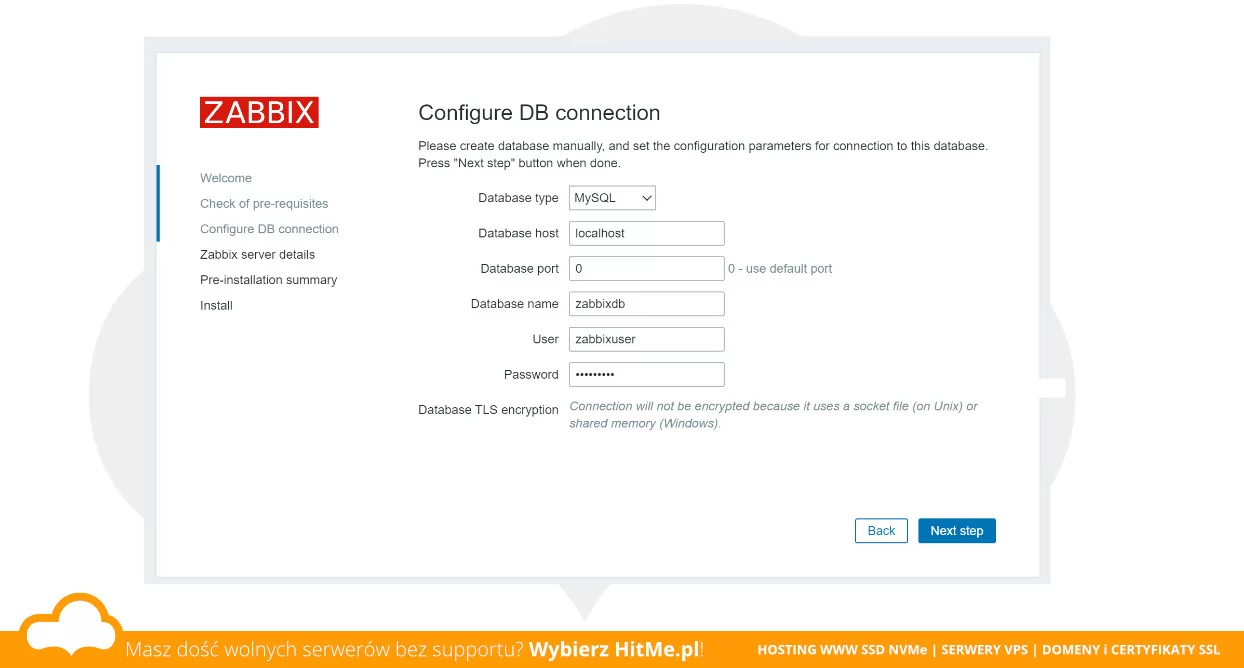Click the Database TLS encryption label
1244x668 pixels.
click(488, 410)
